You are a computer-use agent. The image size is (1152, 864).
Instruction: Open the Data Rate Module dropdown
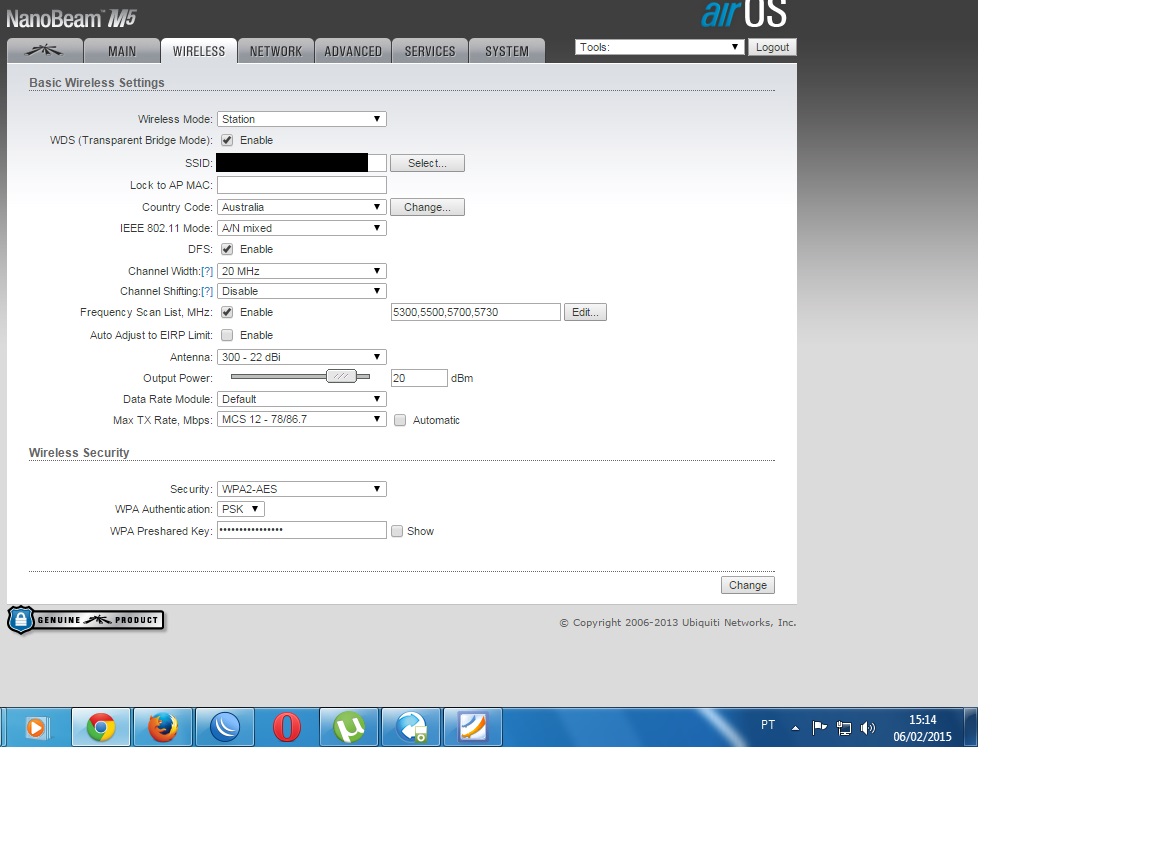(301, 399)
